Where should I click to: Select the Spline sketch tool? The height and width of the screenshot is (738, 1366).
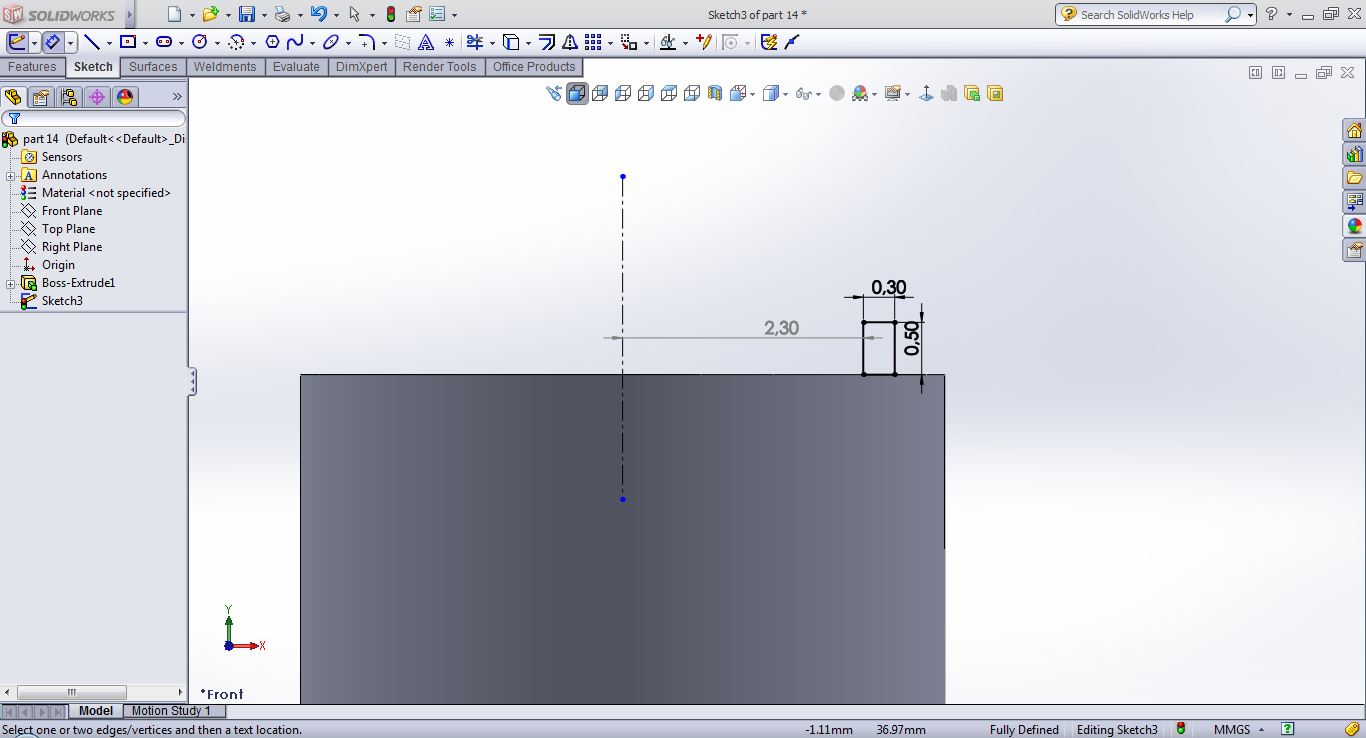pos(295,42)
